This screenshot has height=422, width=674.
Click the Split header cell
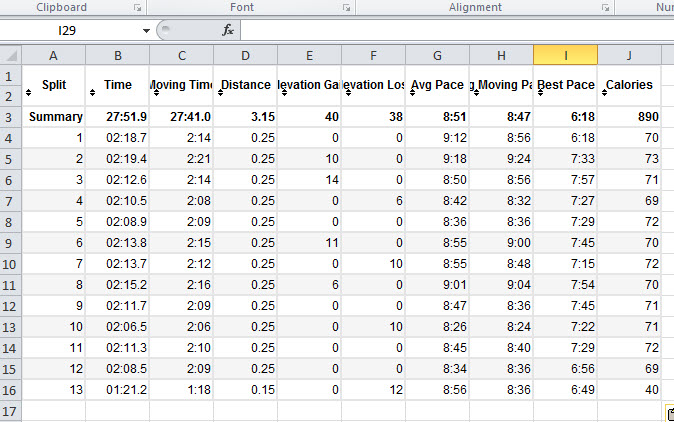coord(53,85)
